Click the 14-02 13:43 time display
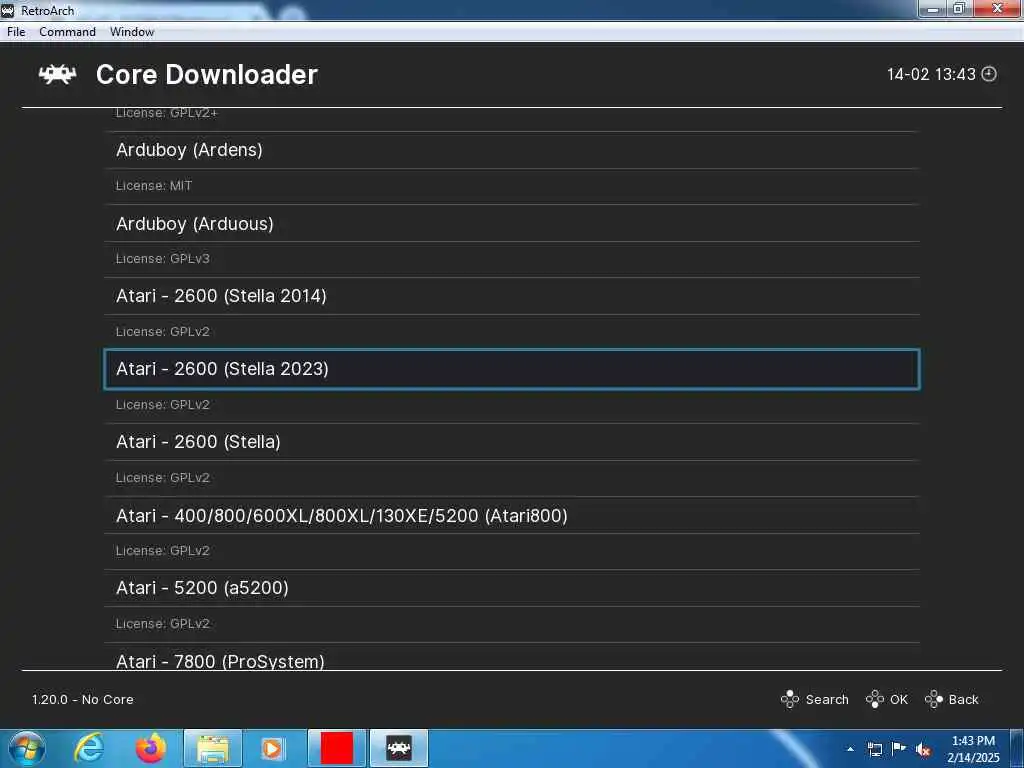This screenshot has width=1024, height=768. (931, 74)
